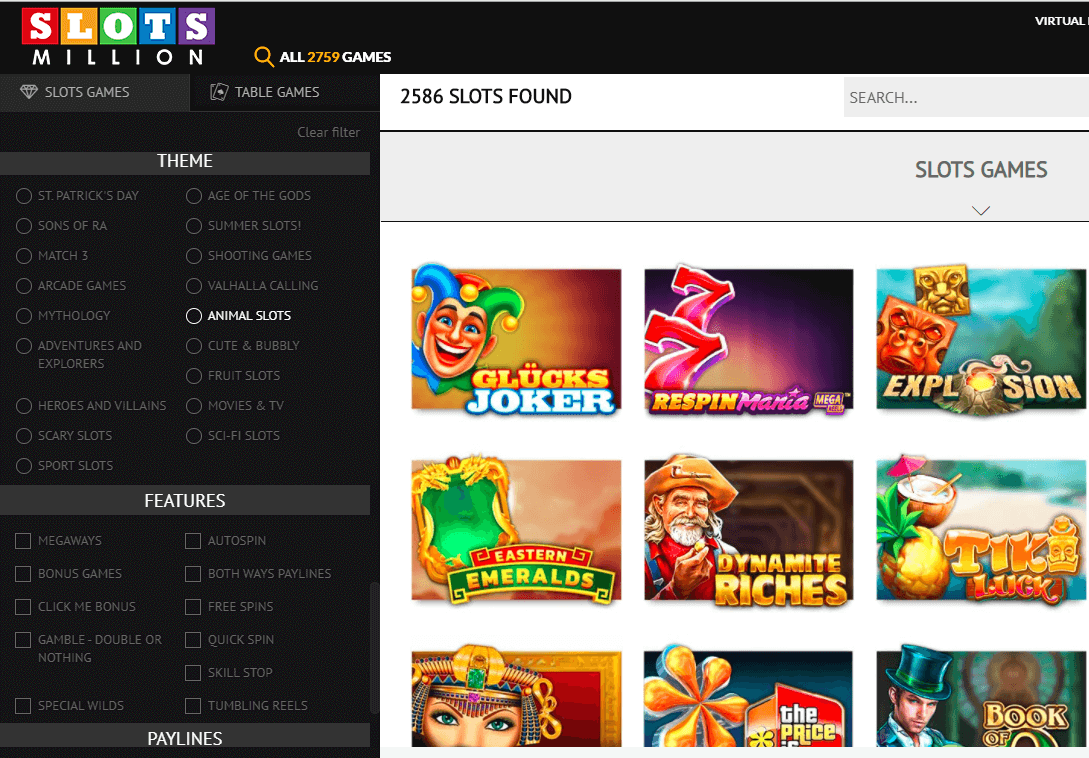Select the Adventures and Explorers theme
Screen dimensions: 1089x758
click(24, 346)
